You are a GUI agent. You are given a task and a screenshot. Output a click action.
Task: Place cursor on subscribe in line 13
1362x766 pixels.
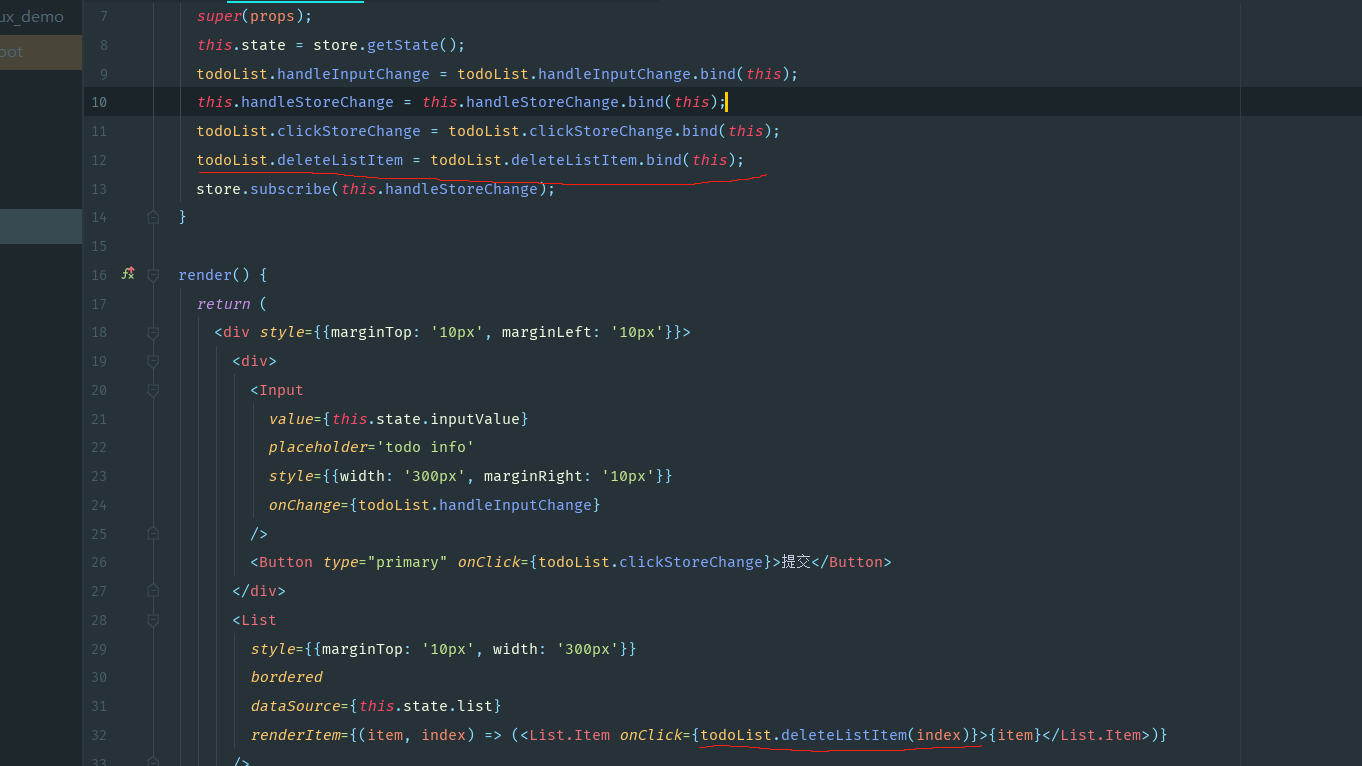point(290,189)
